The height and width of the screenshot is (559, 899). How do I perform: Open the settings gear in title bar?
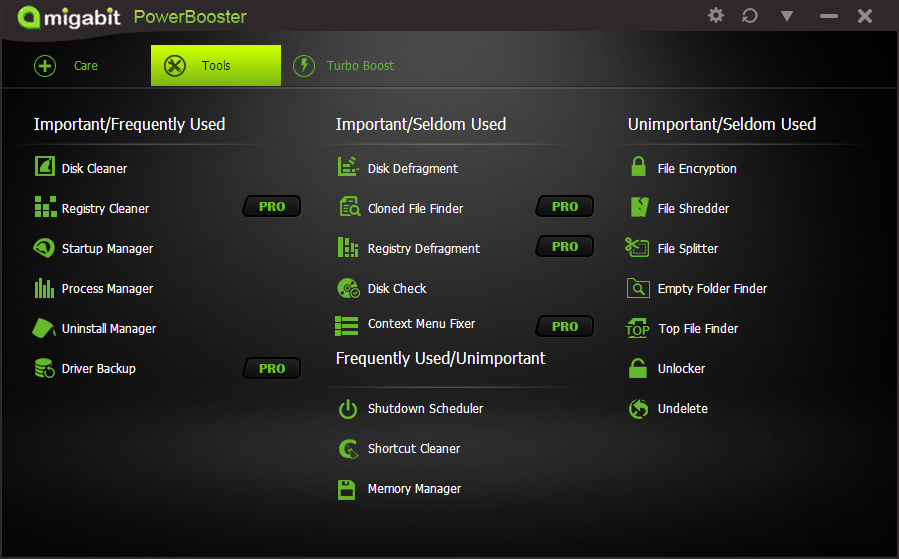coord(716,16)
